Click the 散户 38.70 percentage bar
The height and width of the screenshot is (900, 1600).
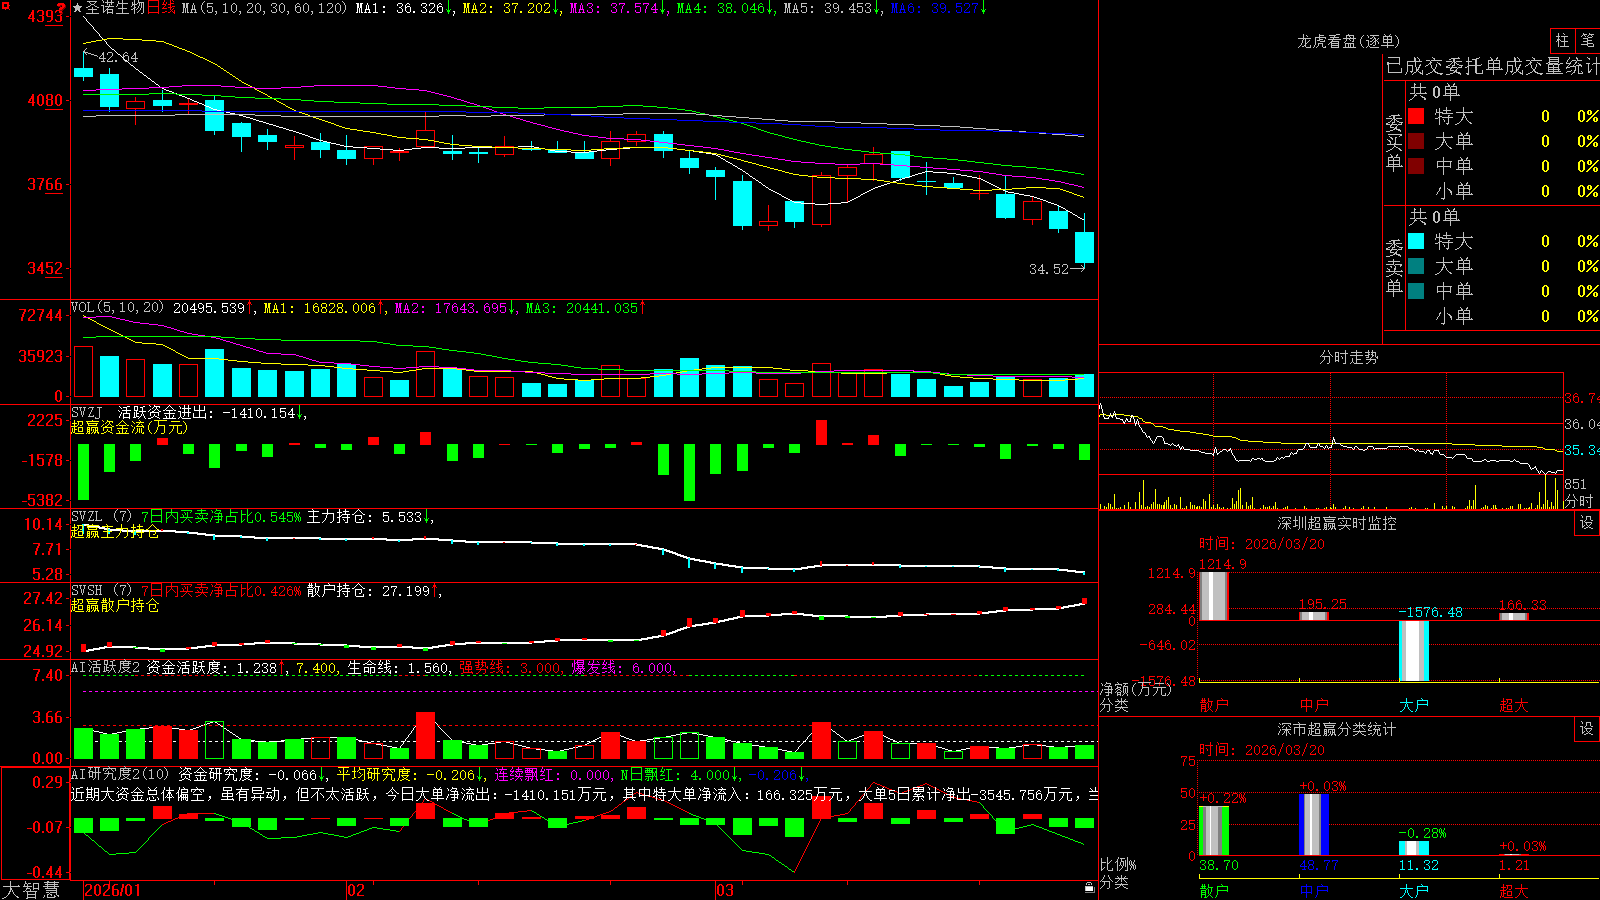pos(1213,831)
